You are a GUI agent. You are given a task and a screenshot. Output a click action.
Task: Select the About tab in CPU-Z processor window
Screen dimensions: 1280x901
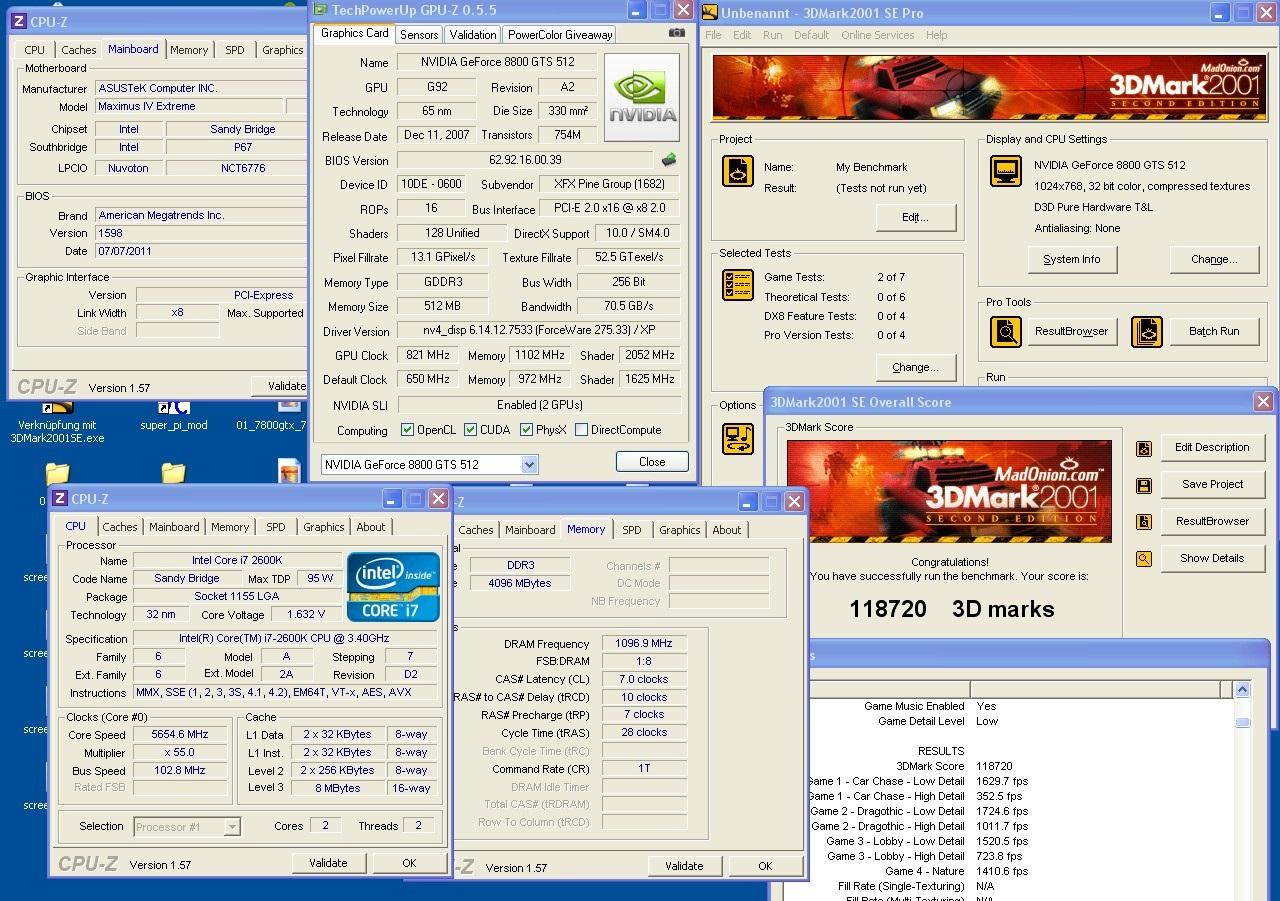click(x=371, y=527)
